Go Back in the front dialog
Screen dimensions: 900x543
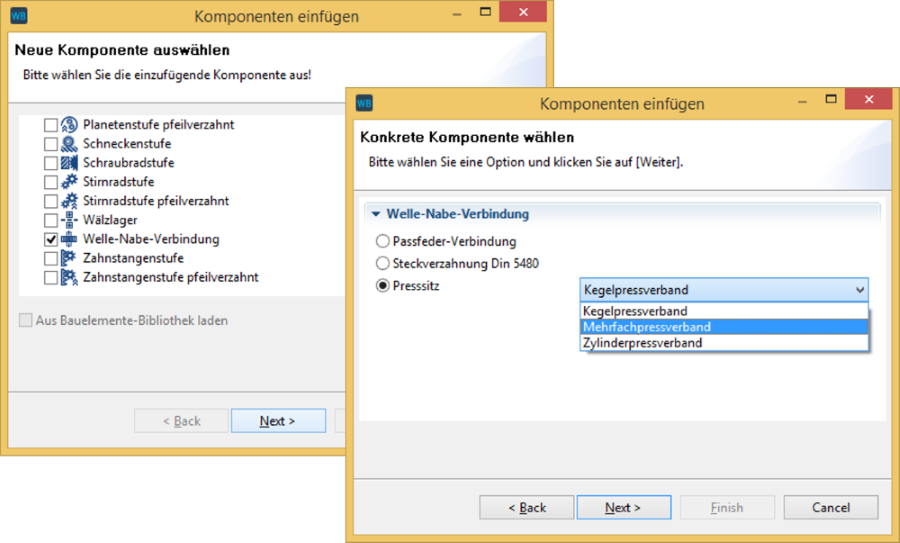(526, 508)
